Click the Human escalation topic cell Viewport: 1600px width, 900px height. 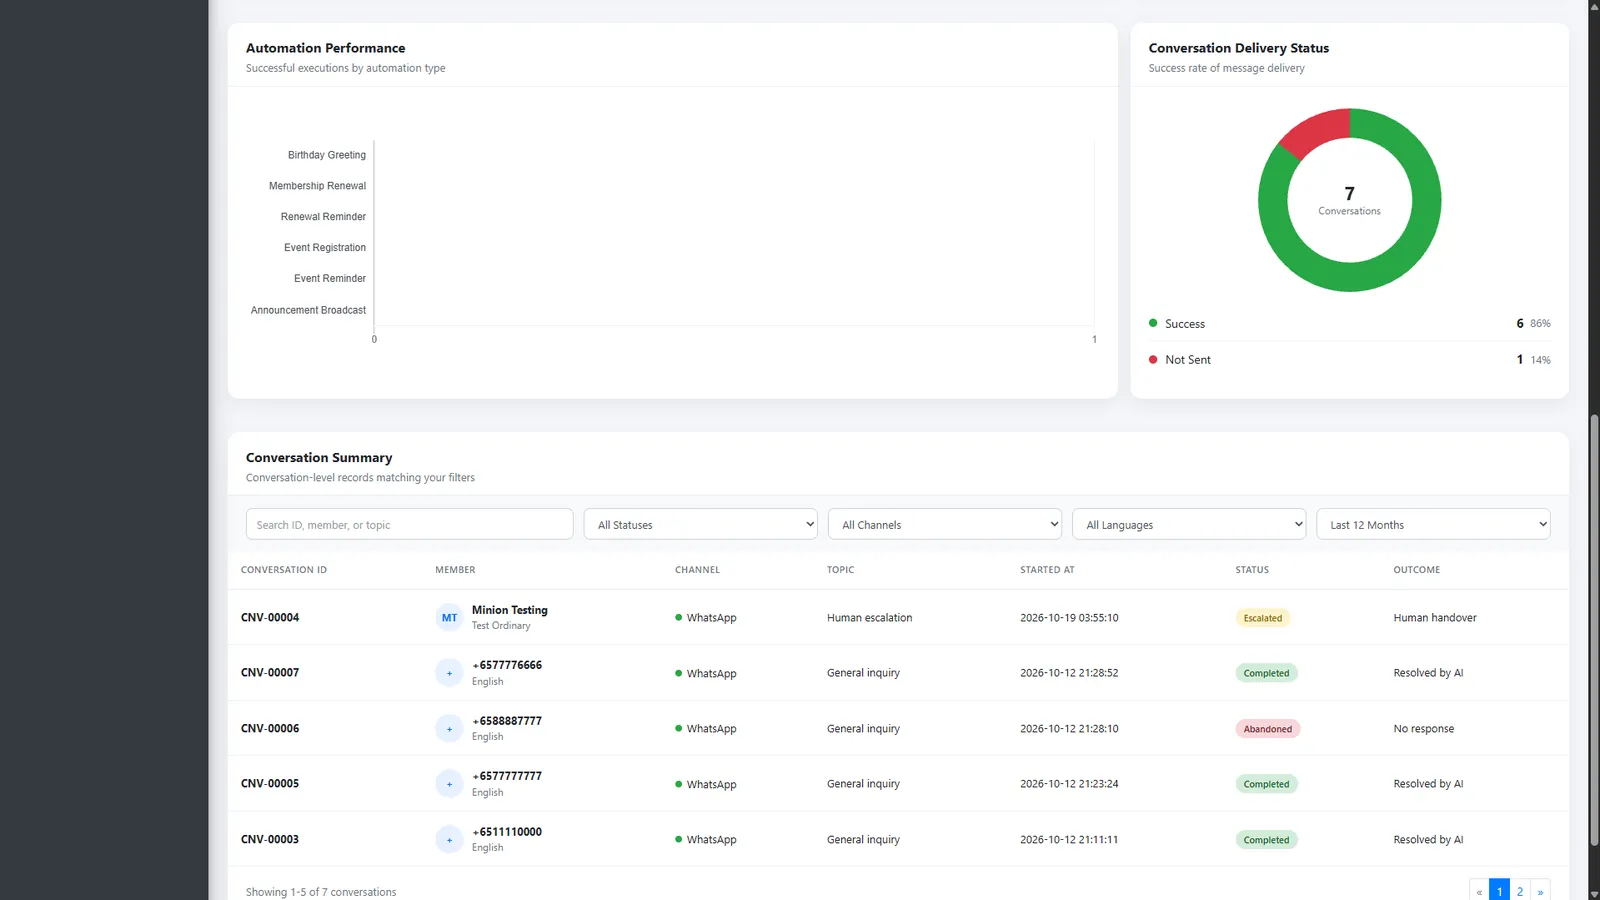click(870, 618)
